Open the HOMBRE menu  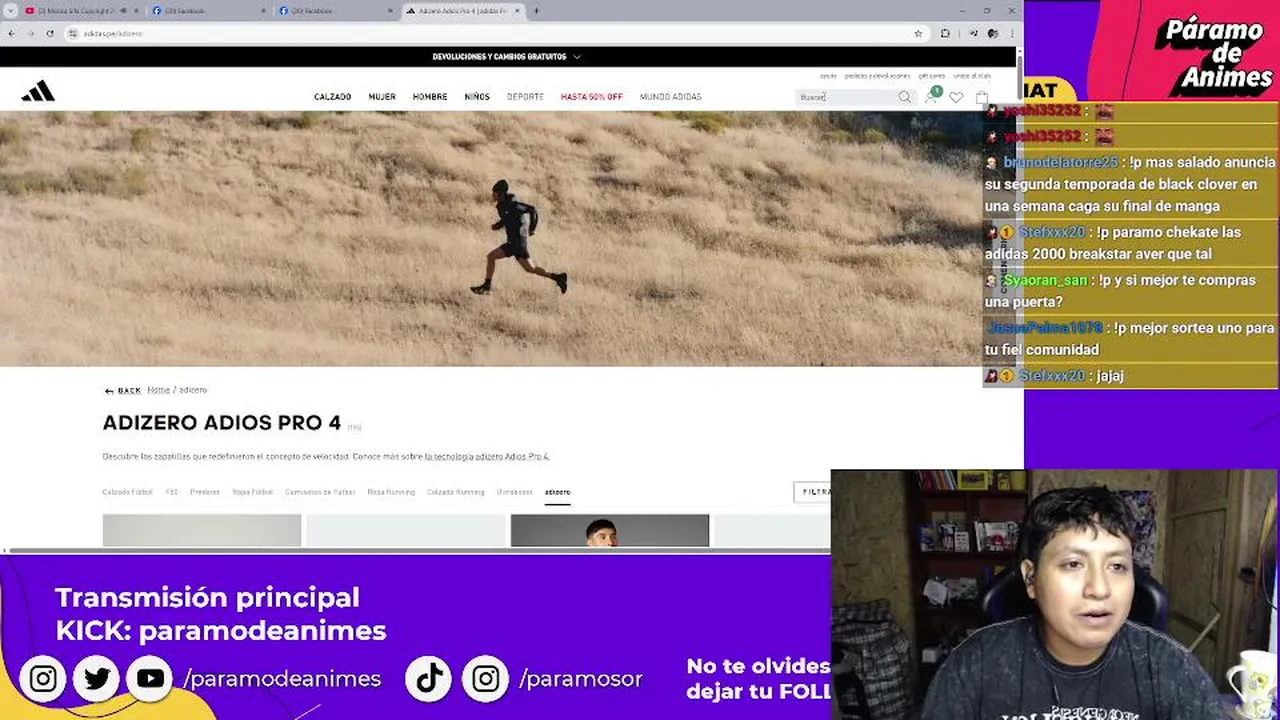(430, 97)
